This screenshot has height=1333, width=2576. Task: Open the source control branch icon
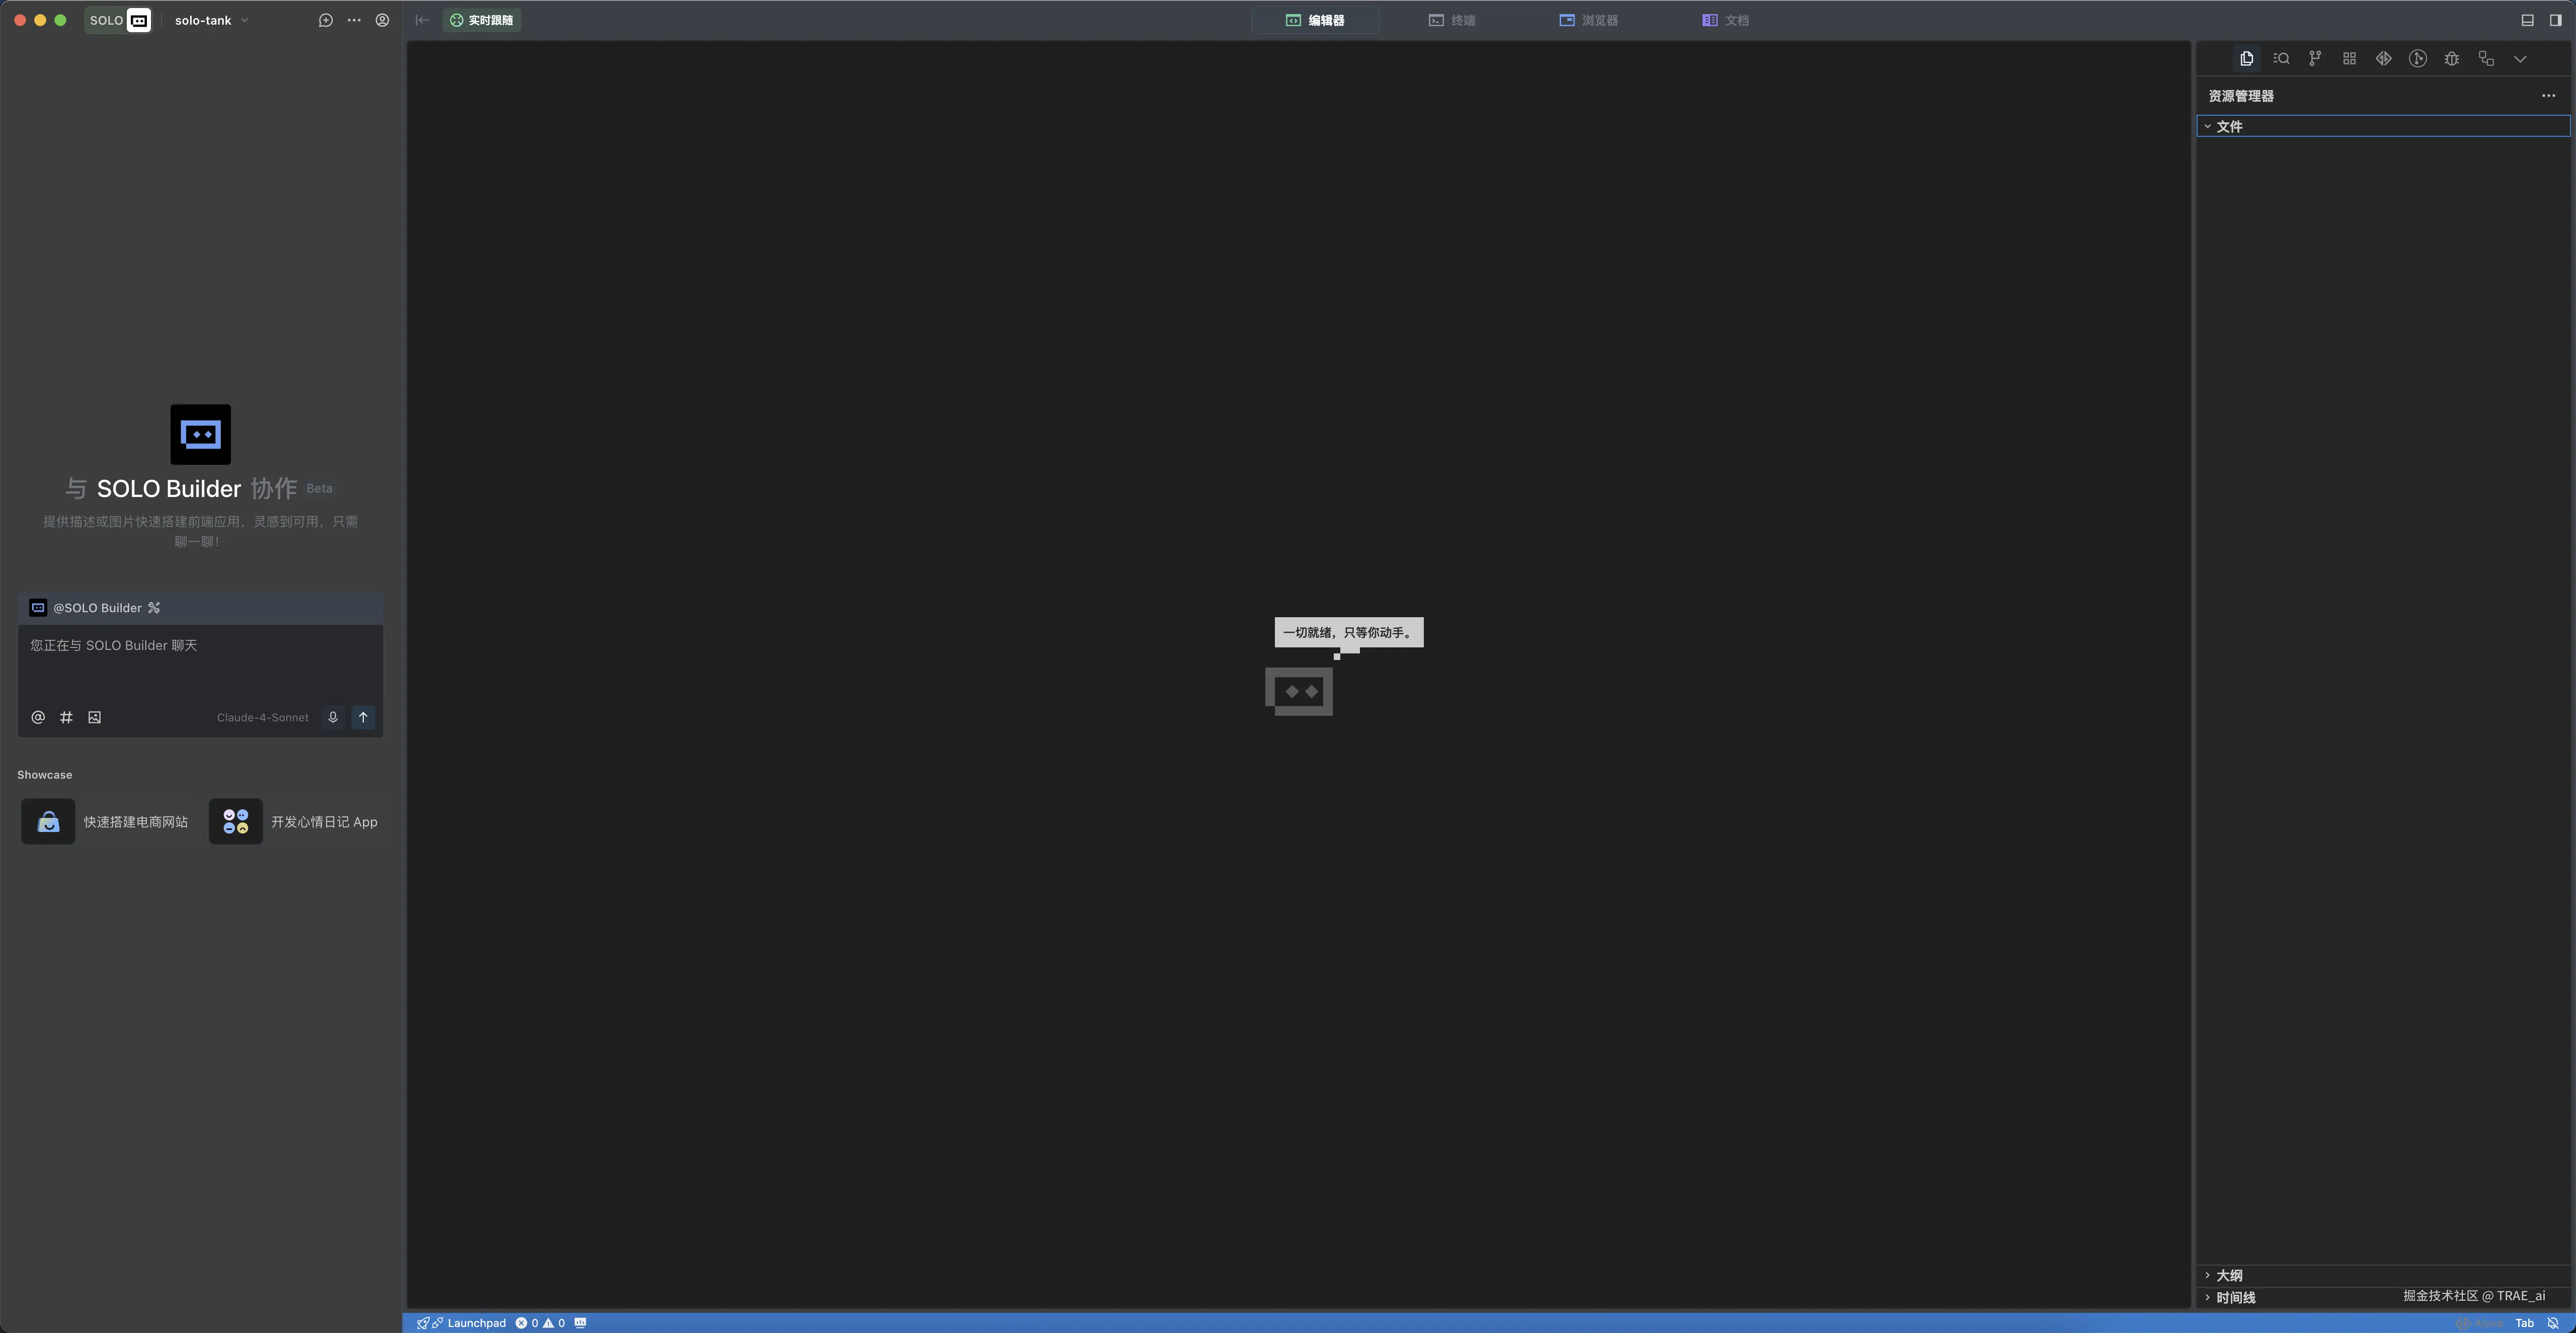(2315, 59)
